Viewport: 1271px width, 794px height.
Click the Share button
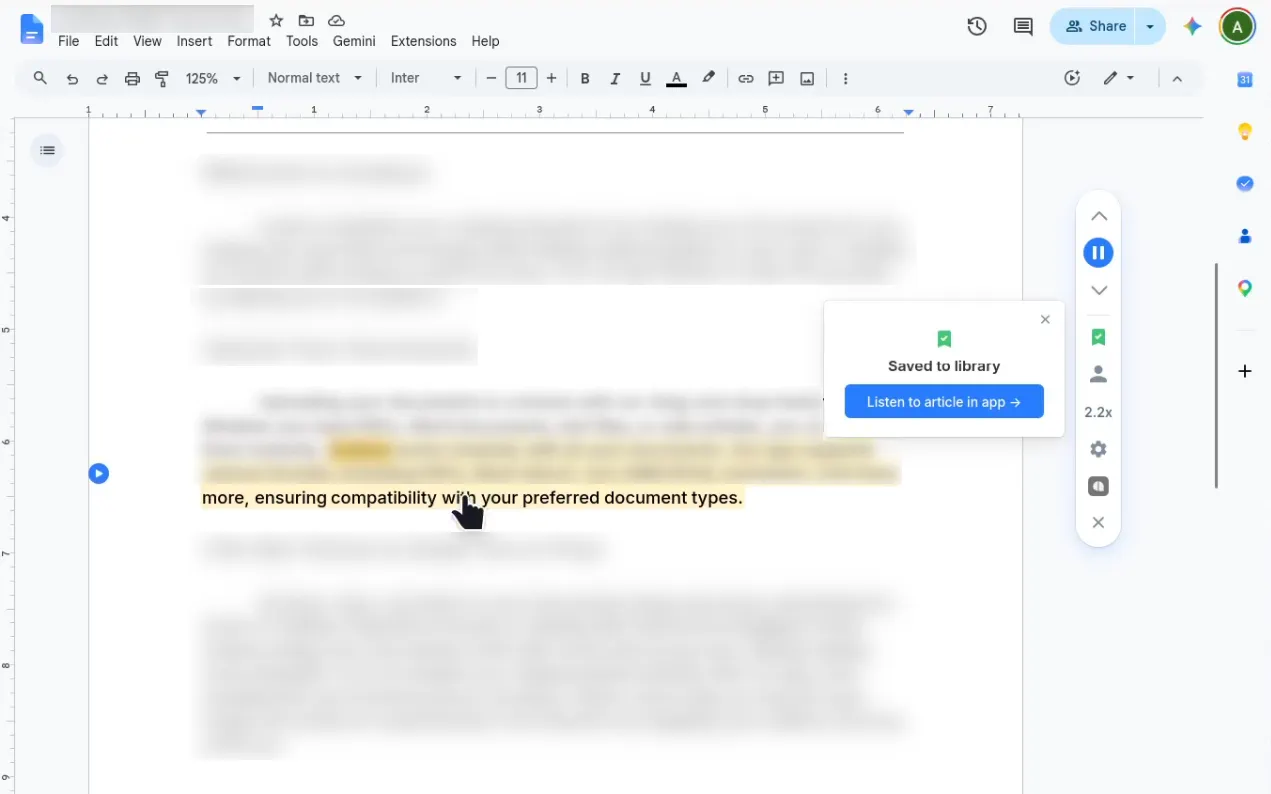coord(1094,26)
